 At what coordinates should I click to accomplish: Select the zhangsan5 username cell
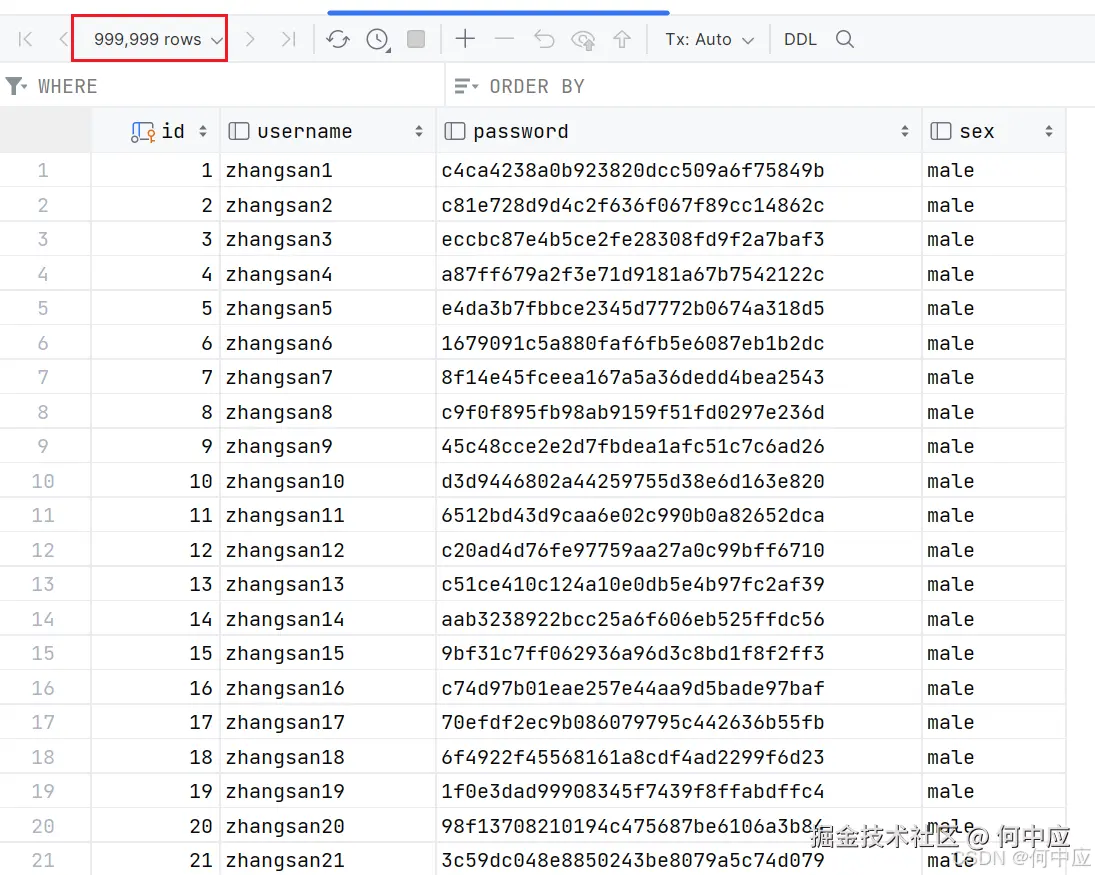click(328, 309)
